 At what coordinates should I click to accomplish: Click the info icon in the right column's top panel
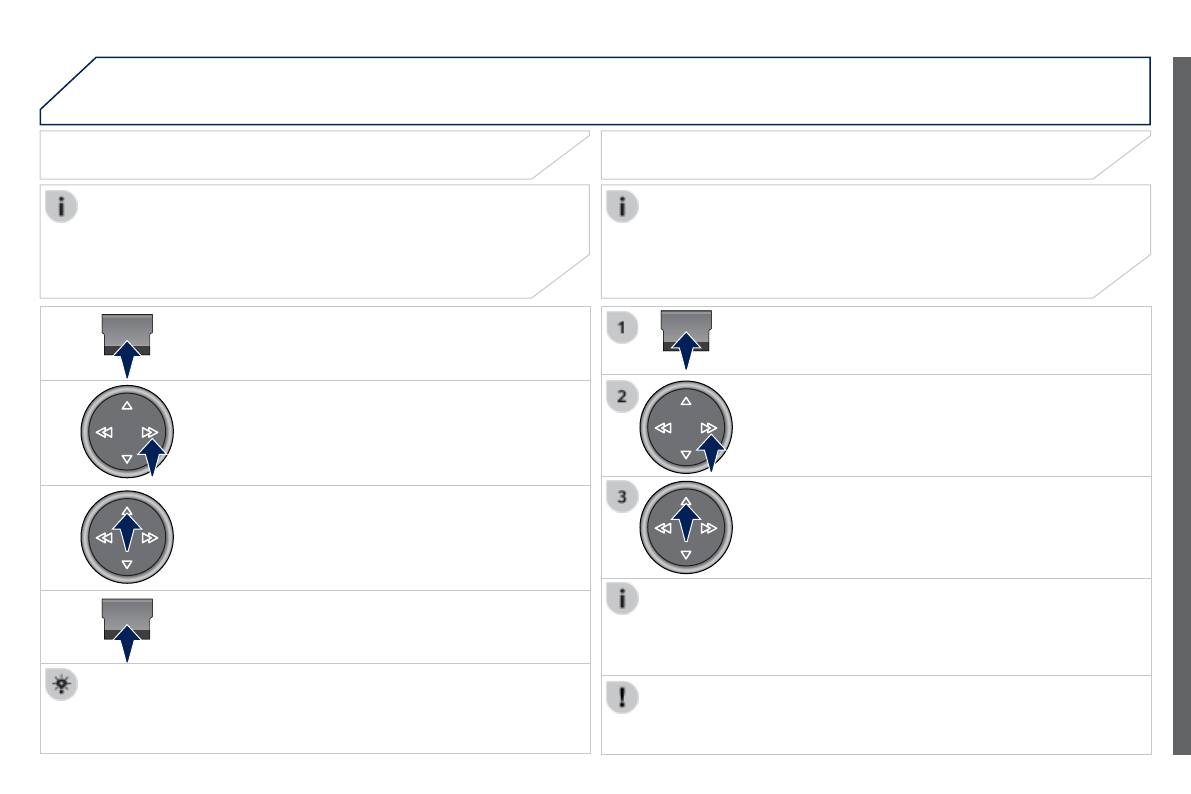coord(622,207)
